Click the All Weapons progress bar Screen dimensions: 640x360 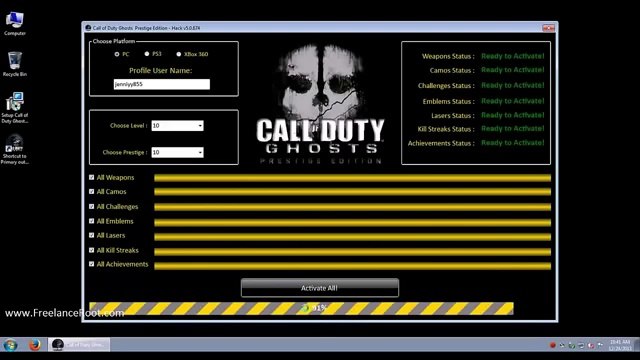tap(353, 178)
